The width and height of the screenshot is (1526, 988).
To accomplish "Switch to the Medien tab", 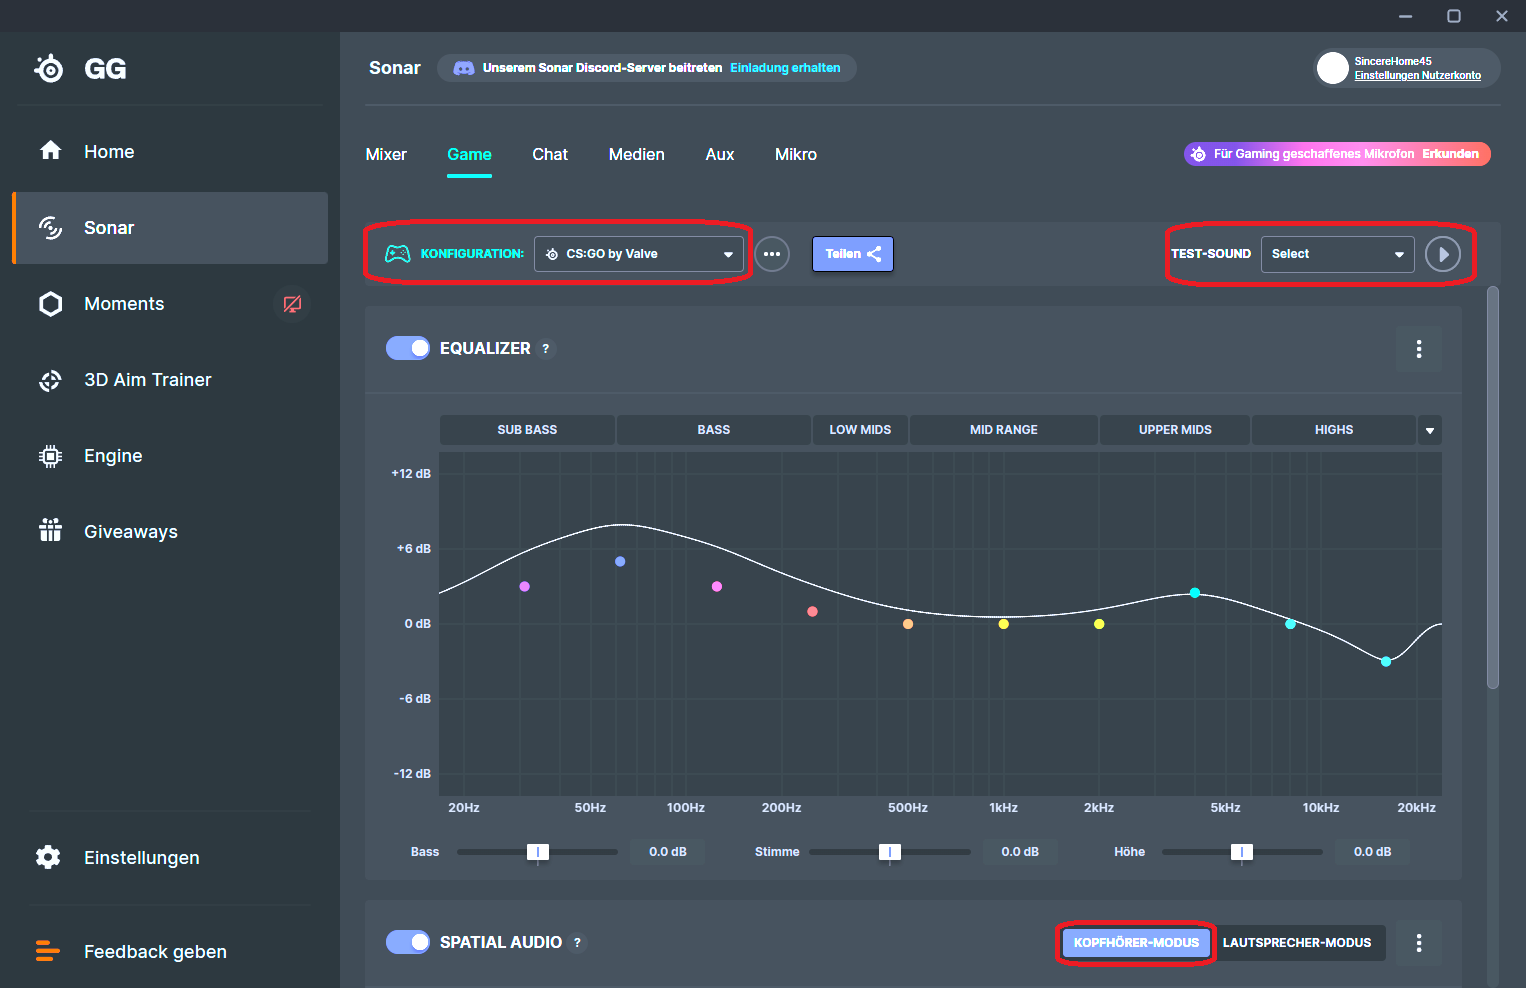I will coord(637,154).
